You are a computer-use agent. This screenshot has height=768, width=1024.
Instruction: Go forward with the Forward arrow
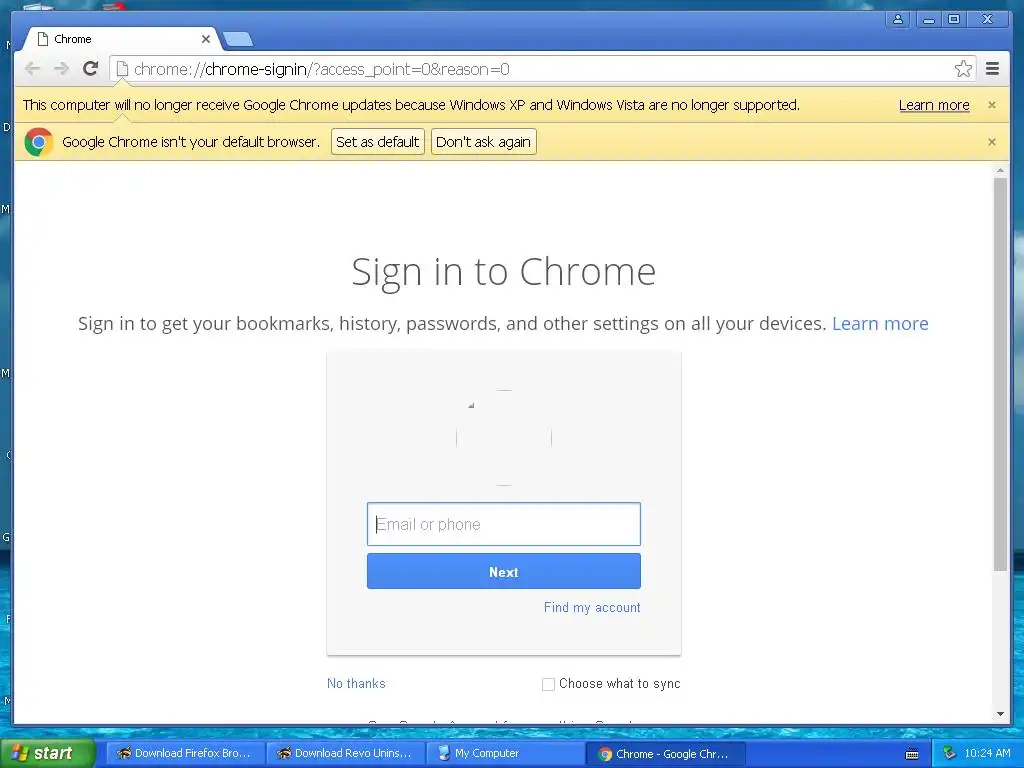pyautogui.click(x=61, y=69)
